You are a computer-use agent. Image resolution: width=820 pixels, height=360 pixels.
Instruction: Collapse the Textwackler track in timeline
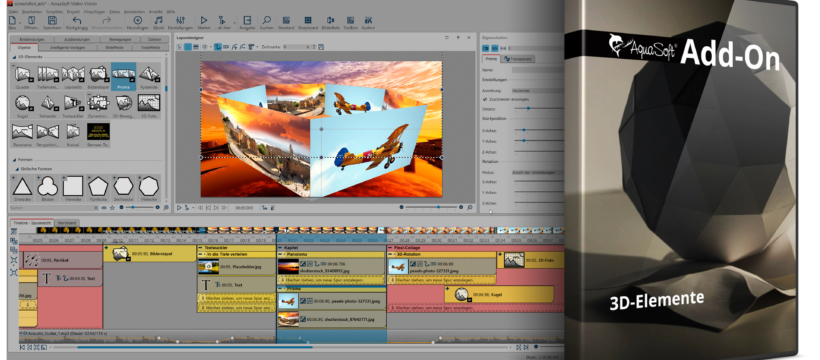point(201,248)
